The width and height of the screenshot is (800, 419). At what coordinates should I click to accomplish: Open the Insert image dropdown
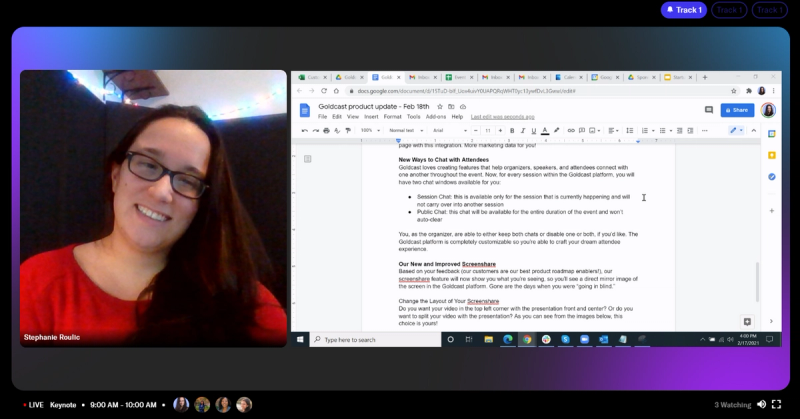(x=595, y=131)
